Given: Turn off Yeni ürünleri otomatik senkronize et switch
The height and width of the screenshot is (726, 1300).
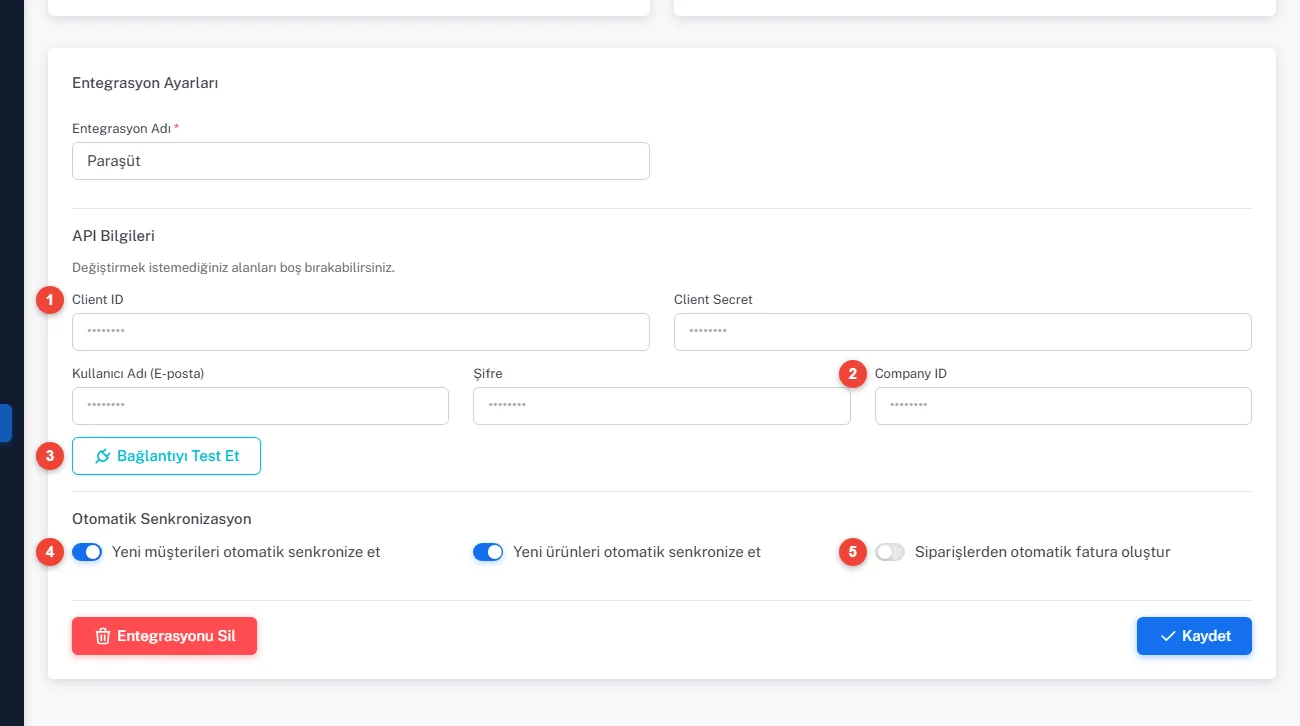Looking at the screenshot, I should pos(488,552).
